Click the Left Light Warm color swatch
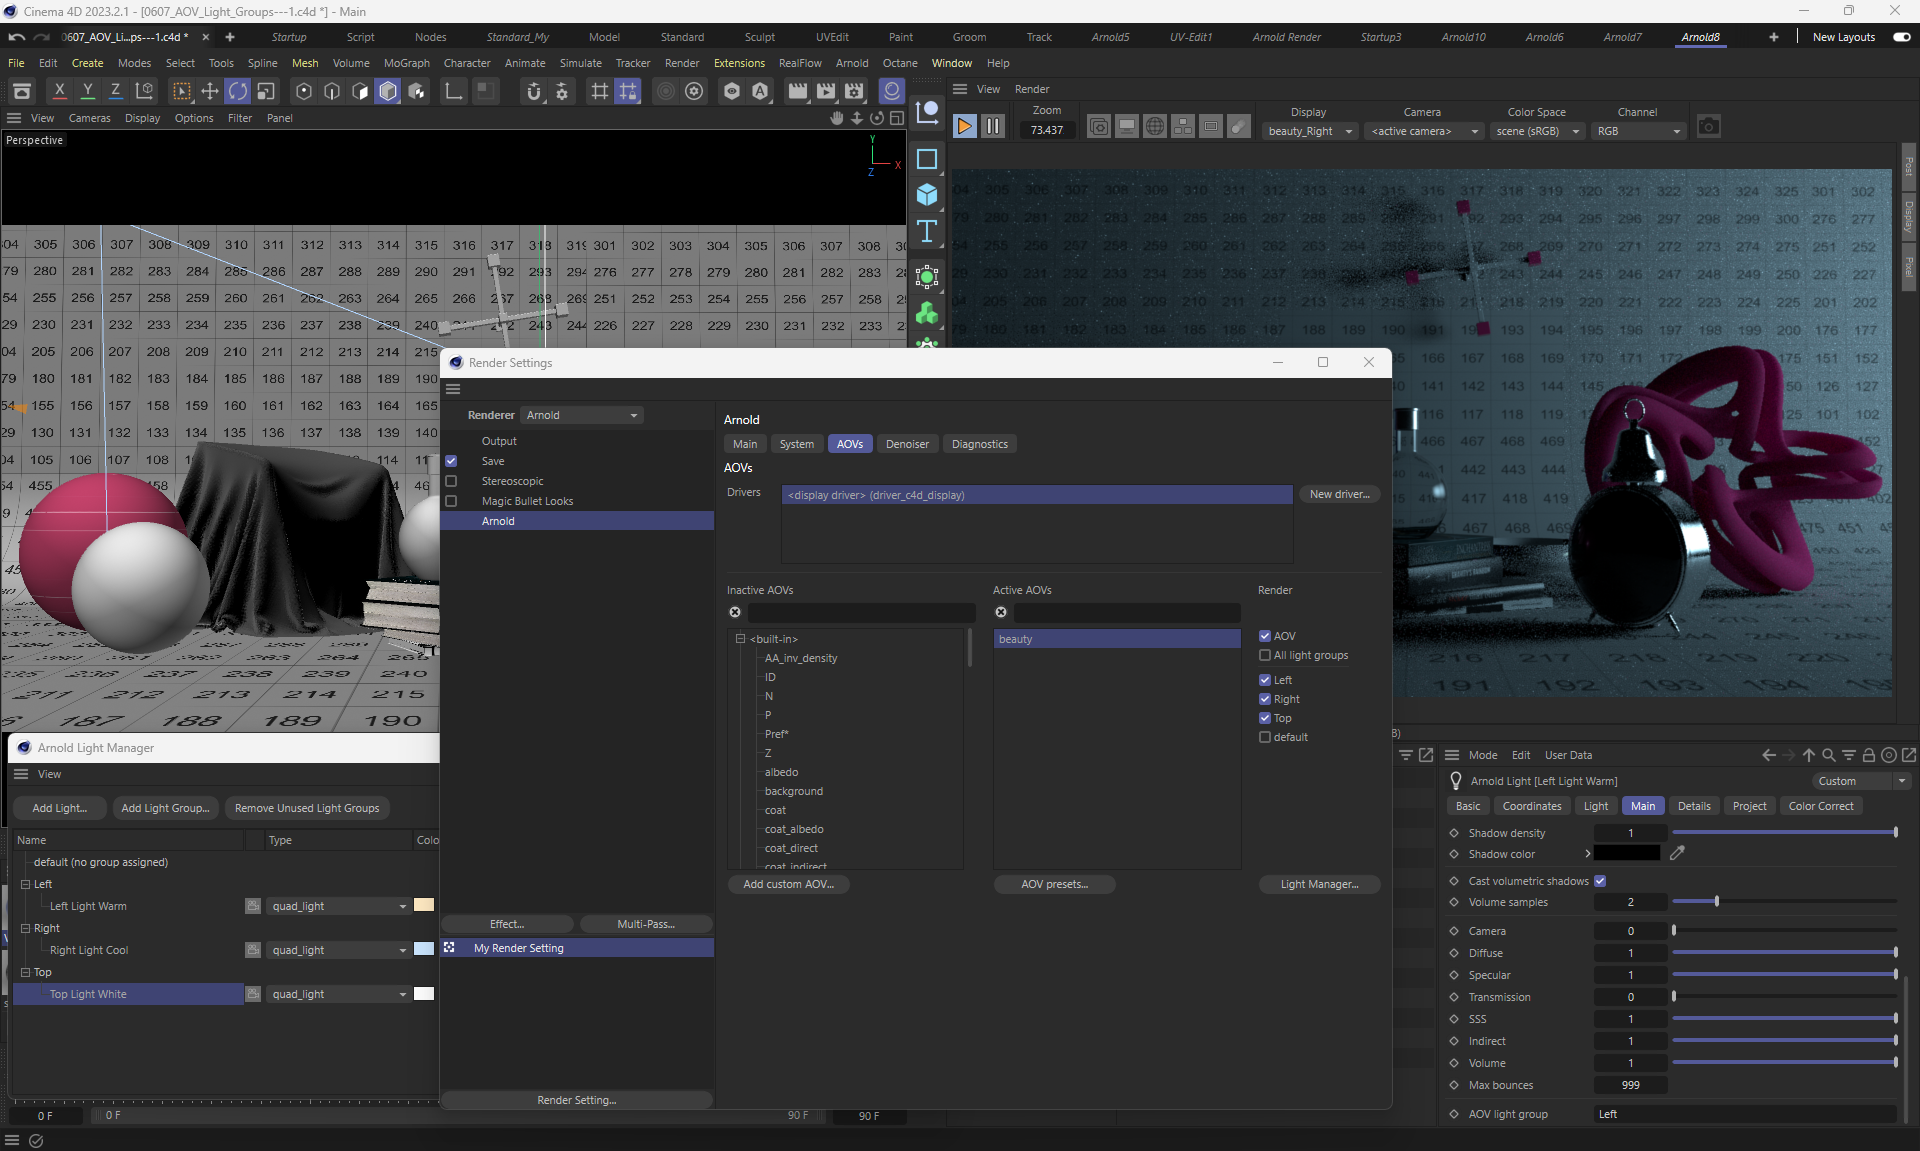The image size is (1920, 1151). [424, 906]
